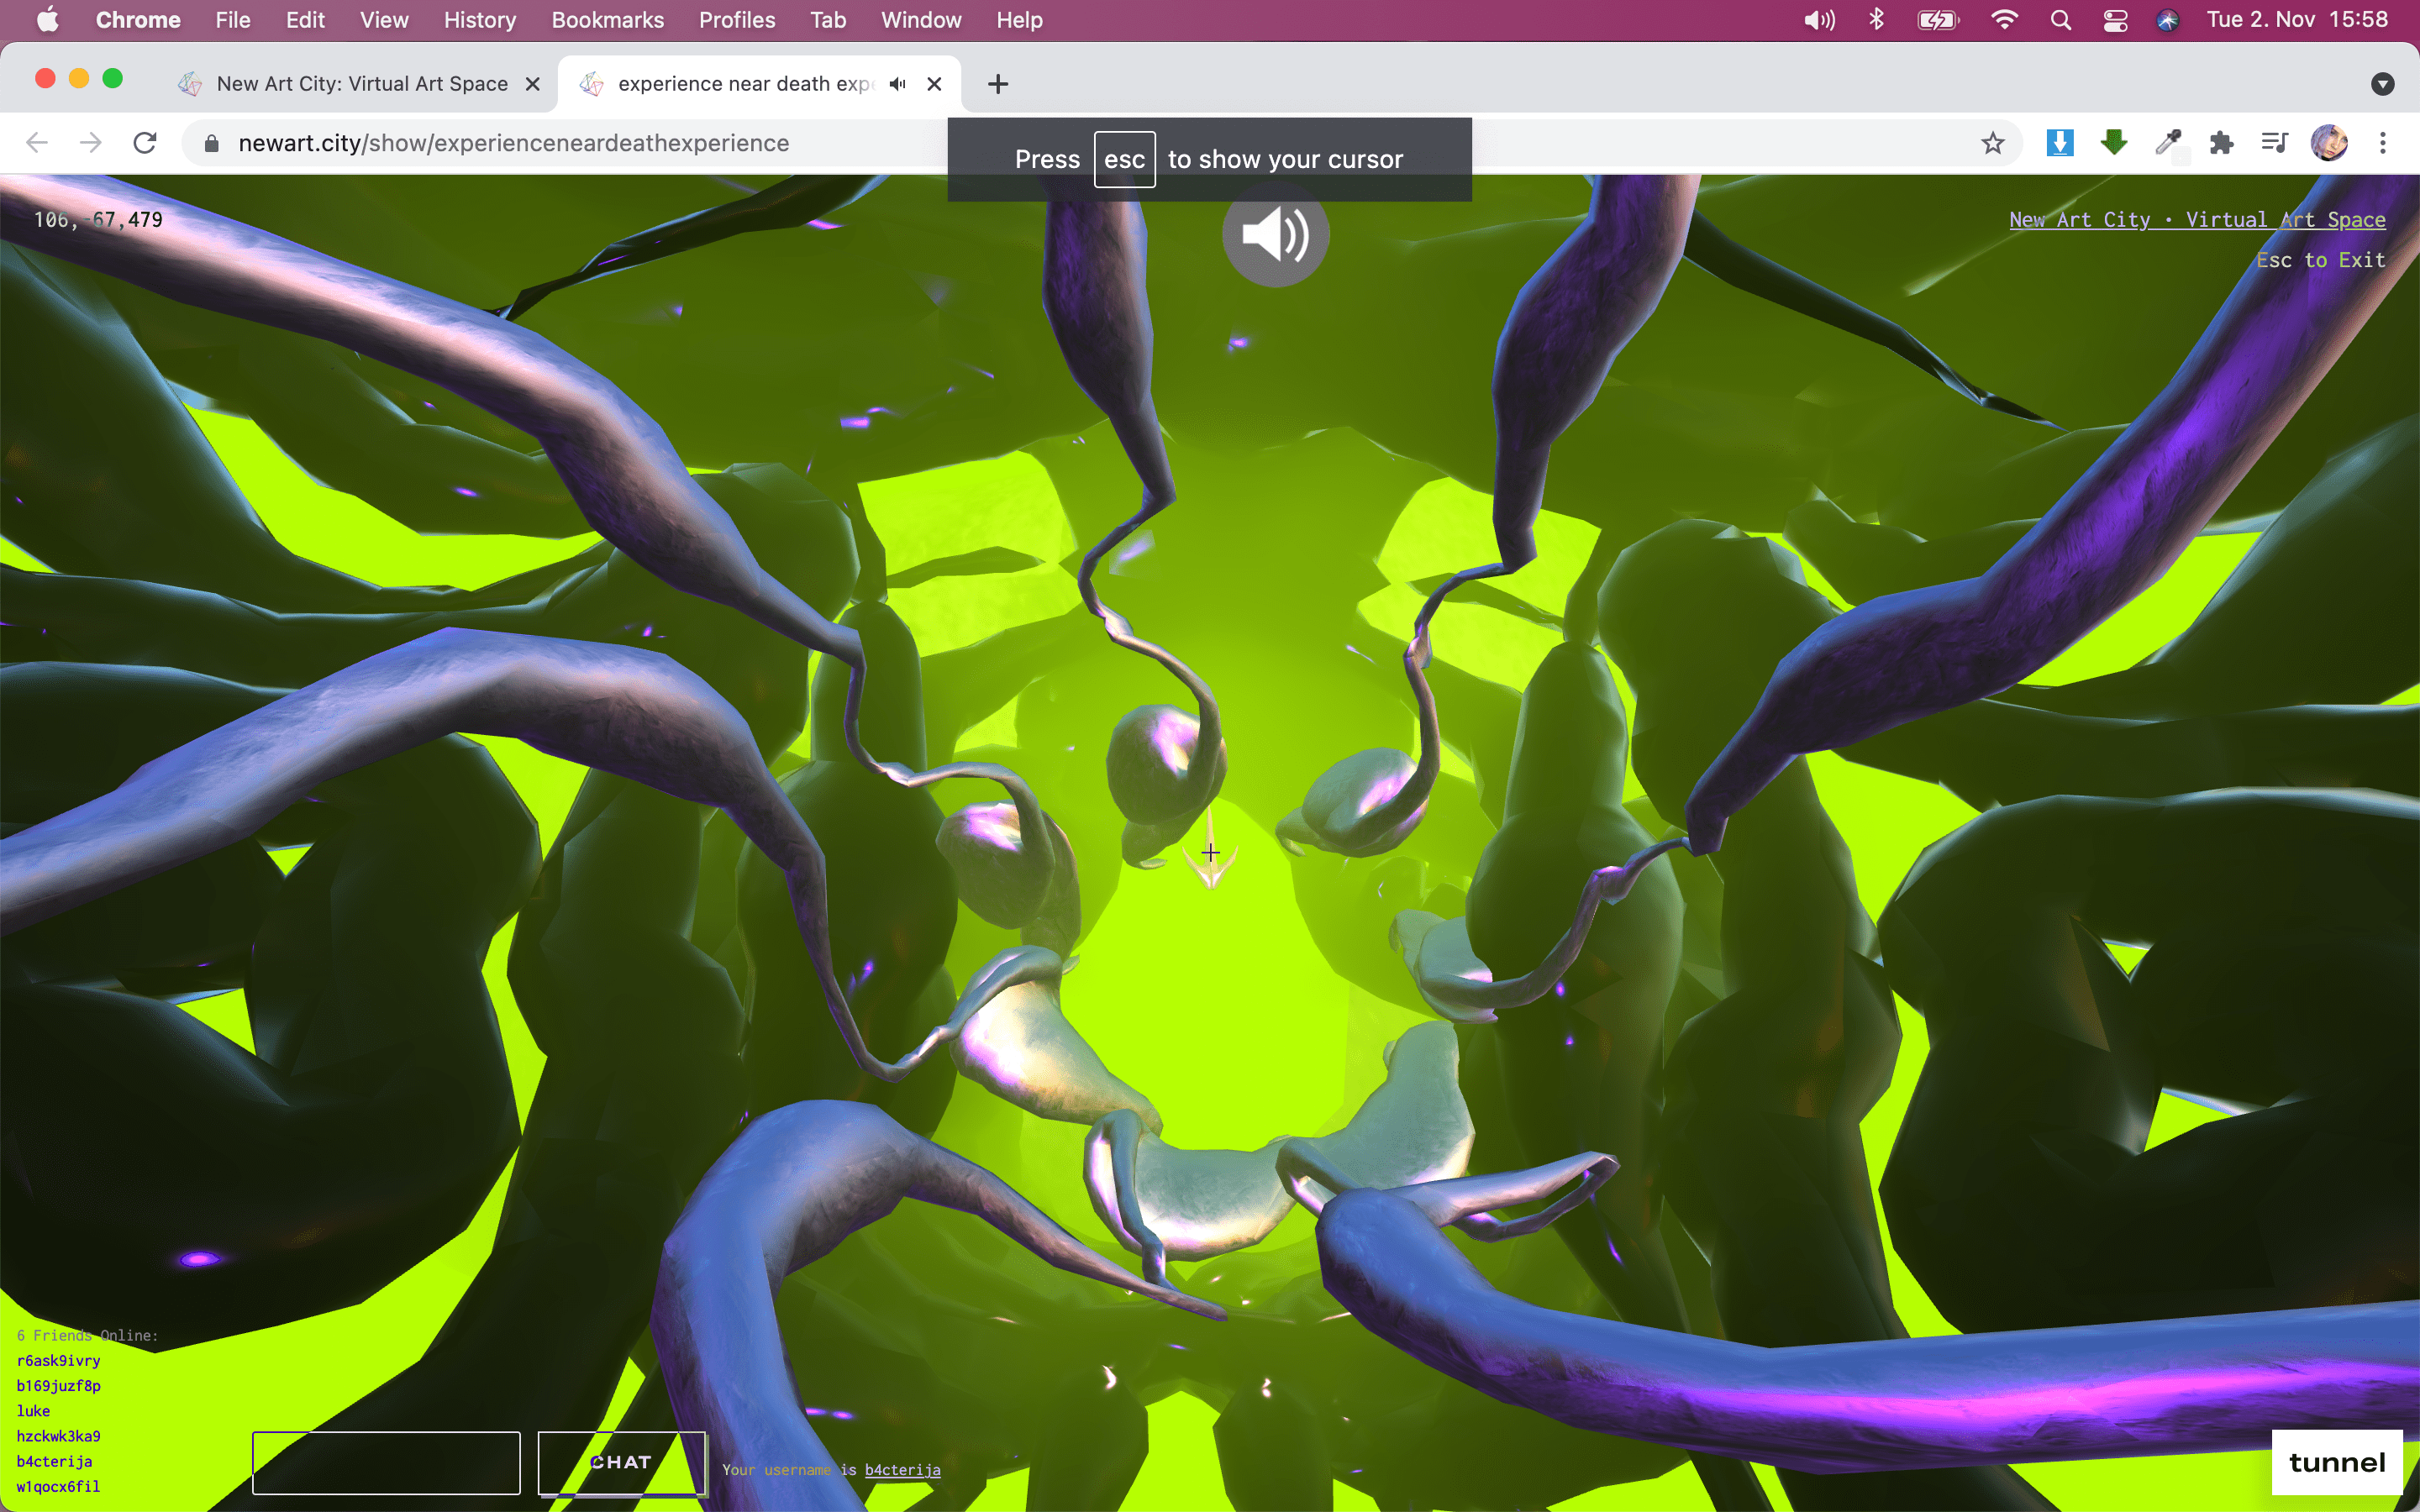
Task: Open the eyedropper color picker extension
Action: click(x=2167, y=143)
